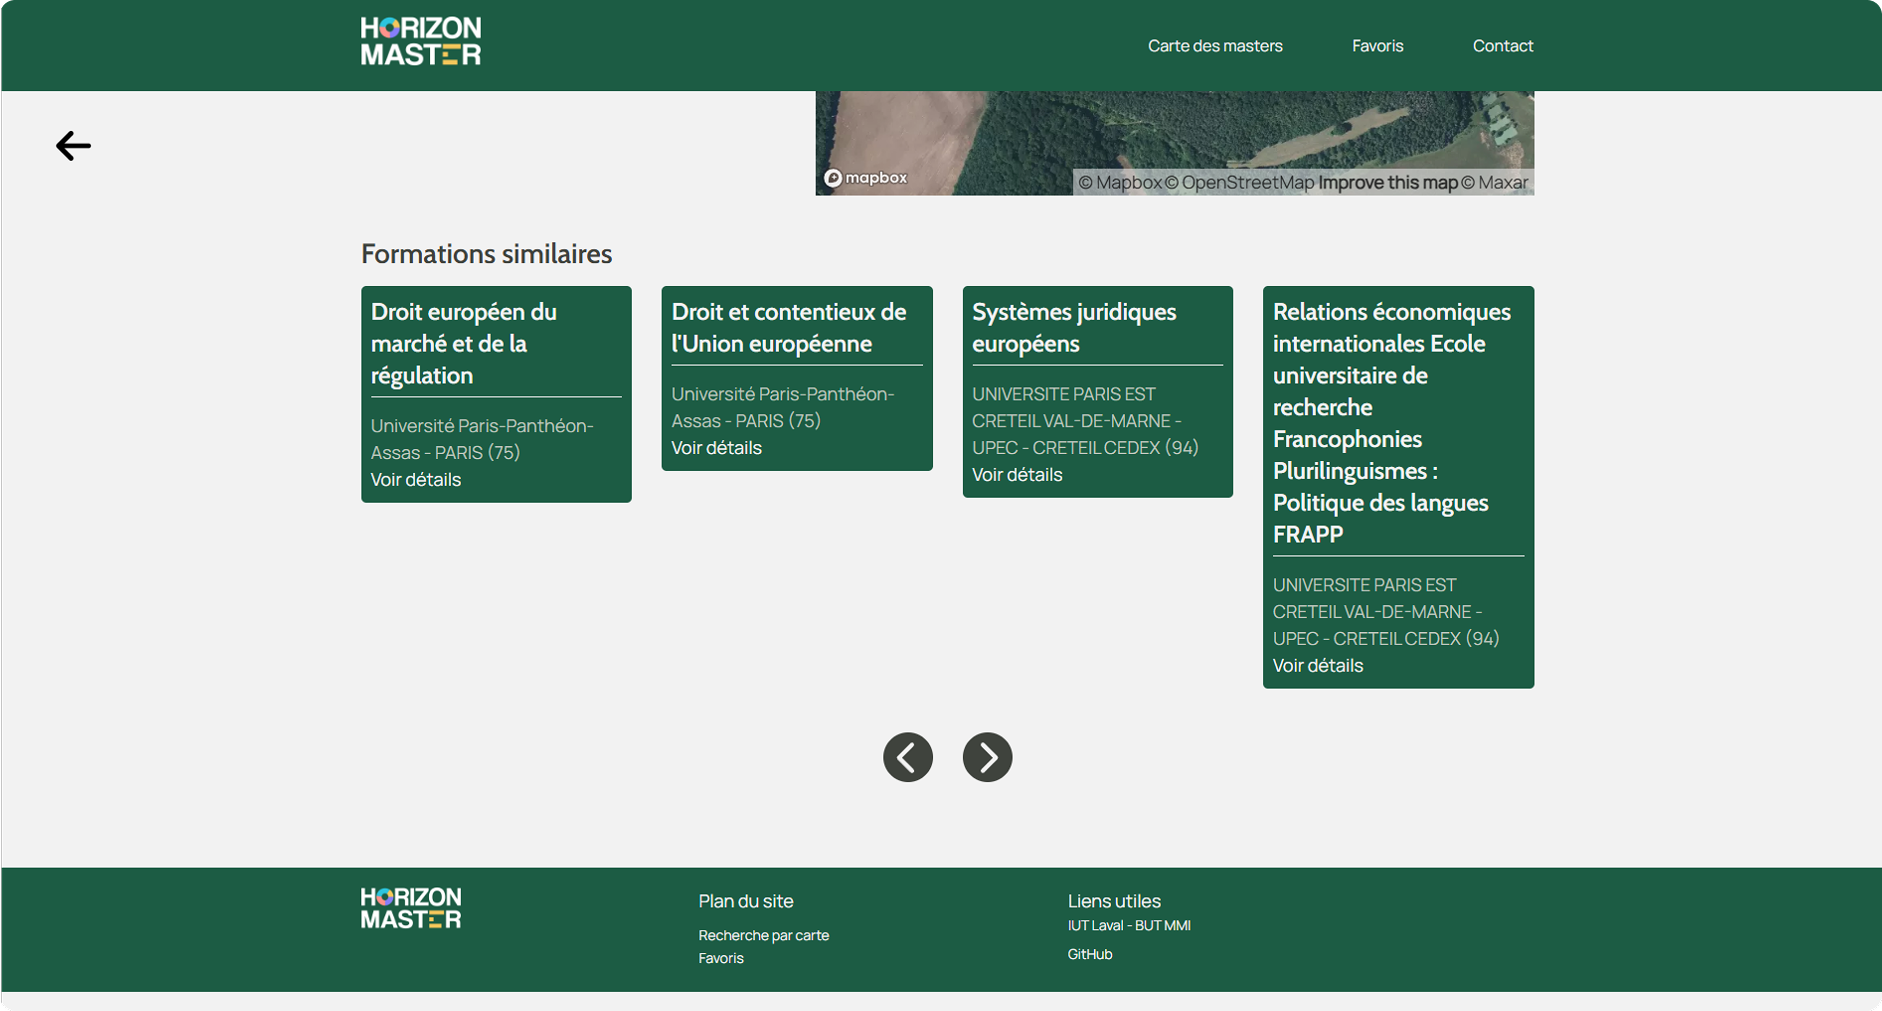The height and width of the screenshot is (1011, 1882).
Task: View details for Droit européen du marché
Action: pos(416,480)
